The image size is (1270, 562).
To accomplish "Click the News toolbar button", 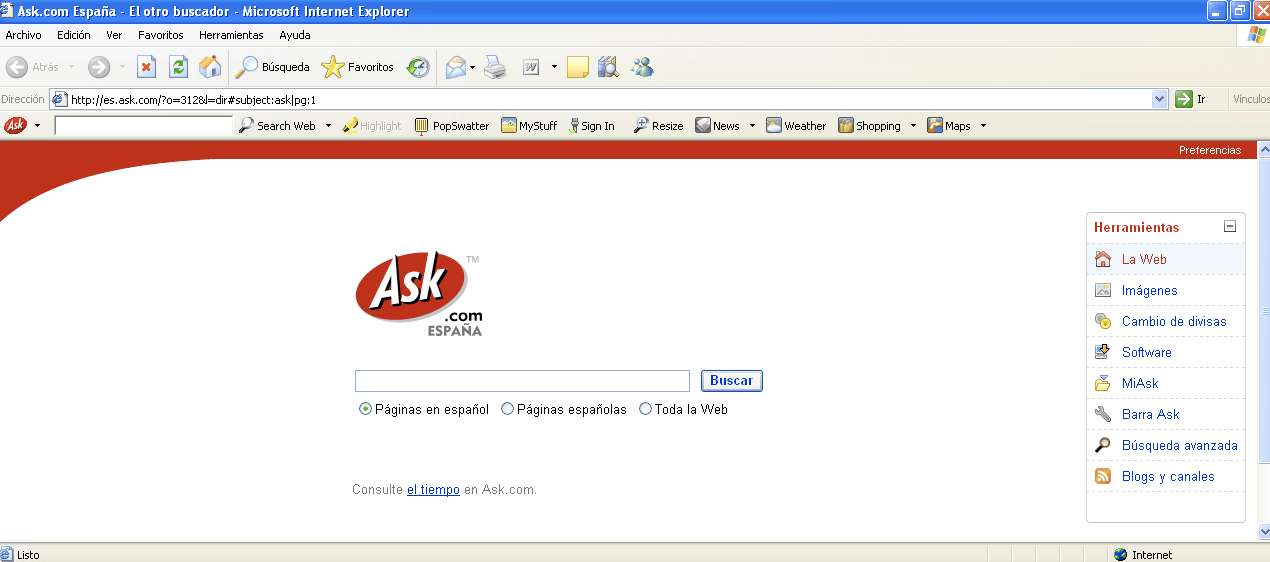I will pos(718,126).
